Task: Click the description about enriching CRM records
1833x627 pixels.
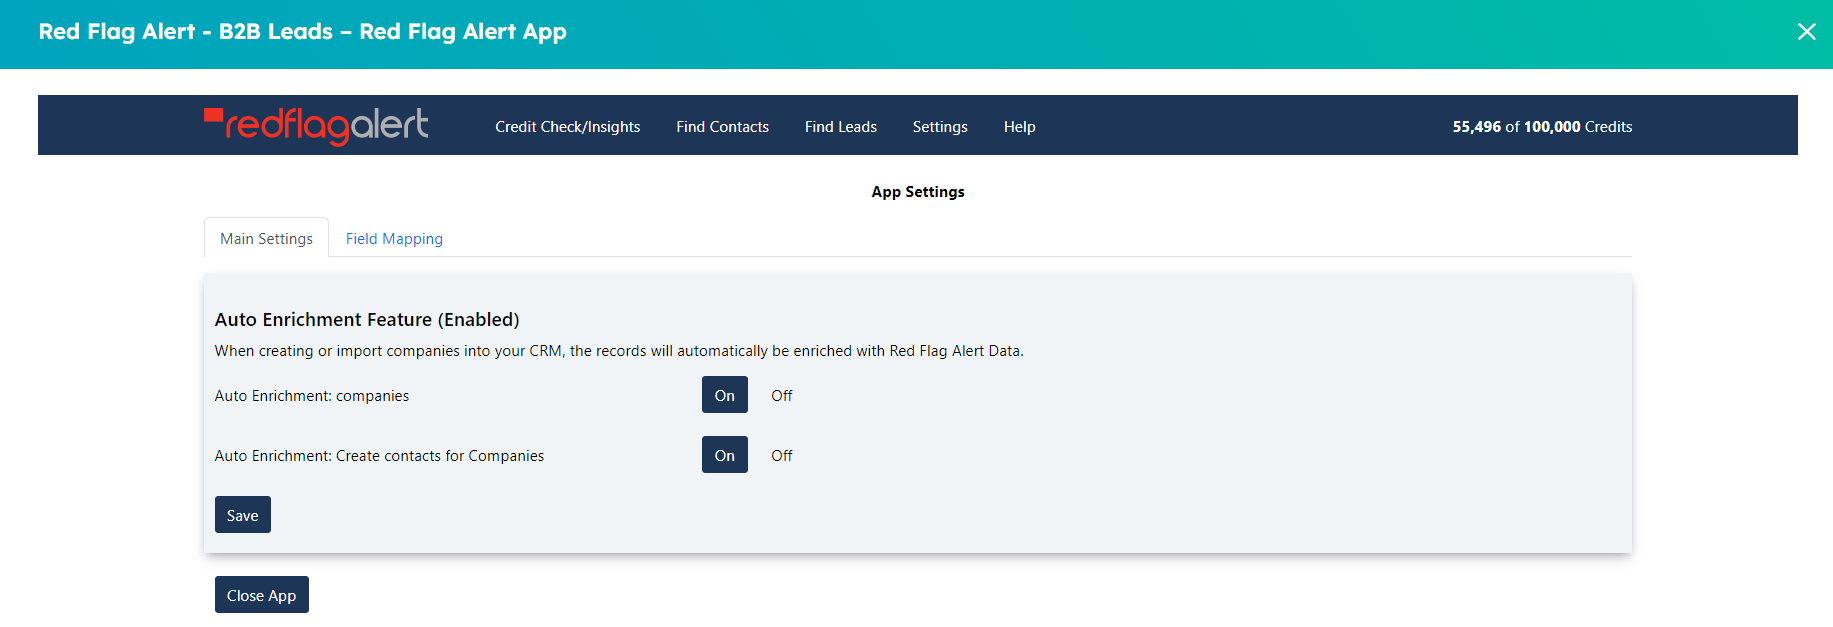Action: pos(619,351)
